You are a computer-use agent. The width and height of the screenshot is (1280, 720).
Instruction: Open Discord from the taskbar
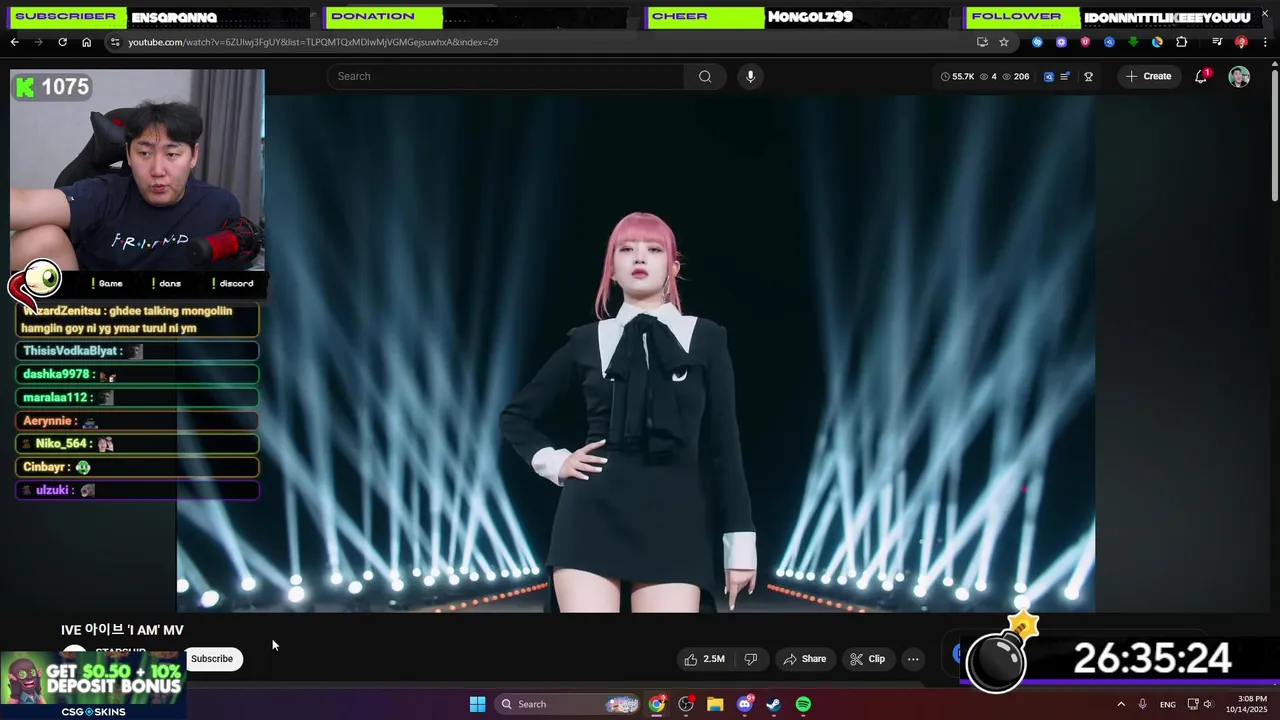[x=744, y=704]
